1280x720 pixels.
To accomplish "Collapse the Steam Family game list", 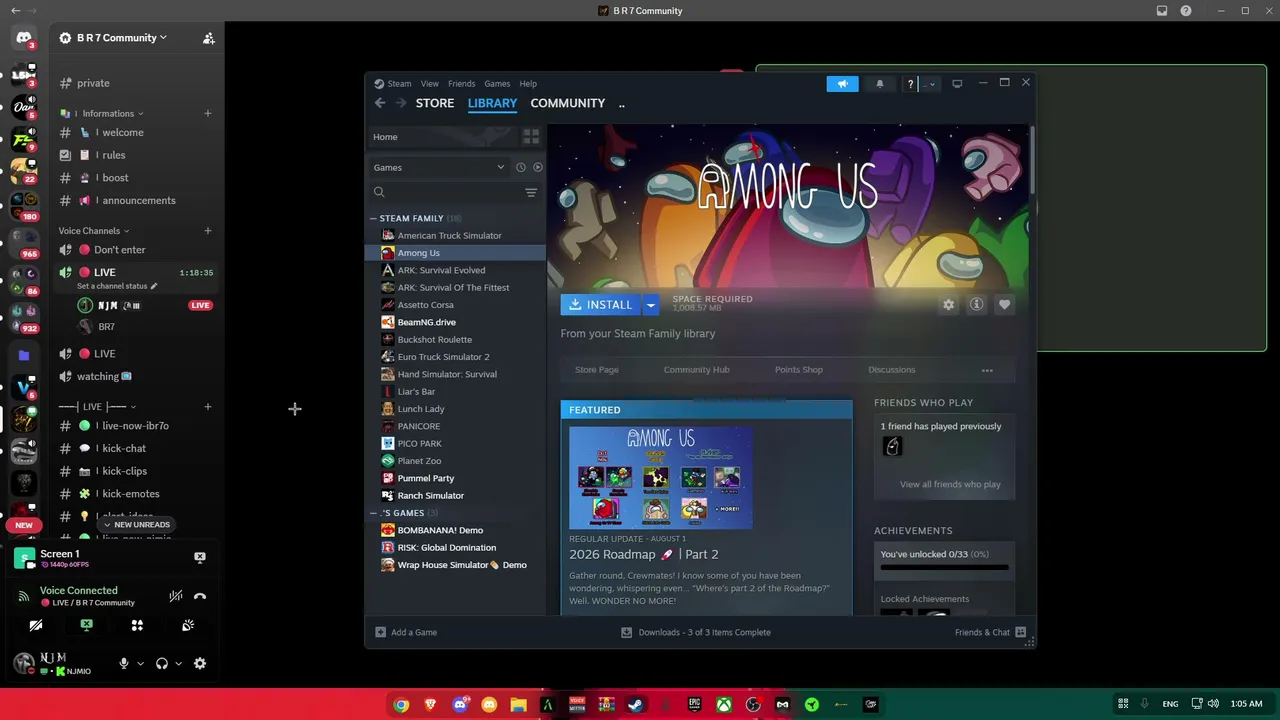I will click(x=373, y=218).
